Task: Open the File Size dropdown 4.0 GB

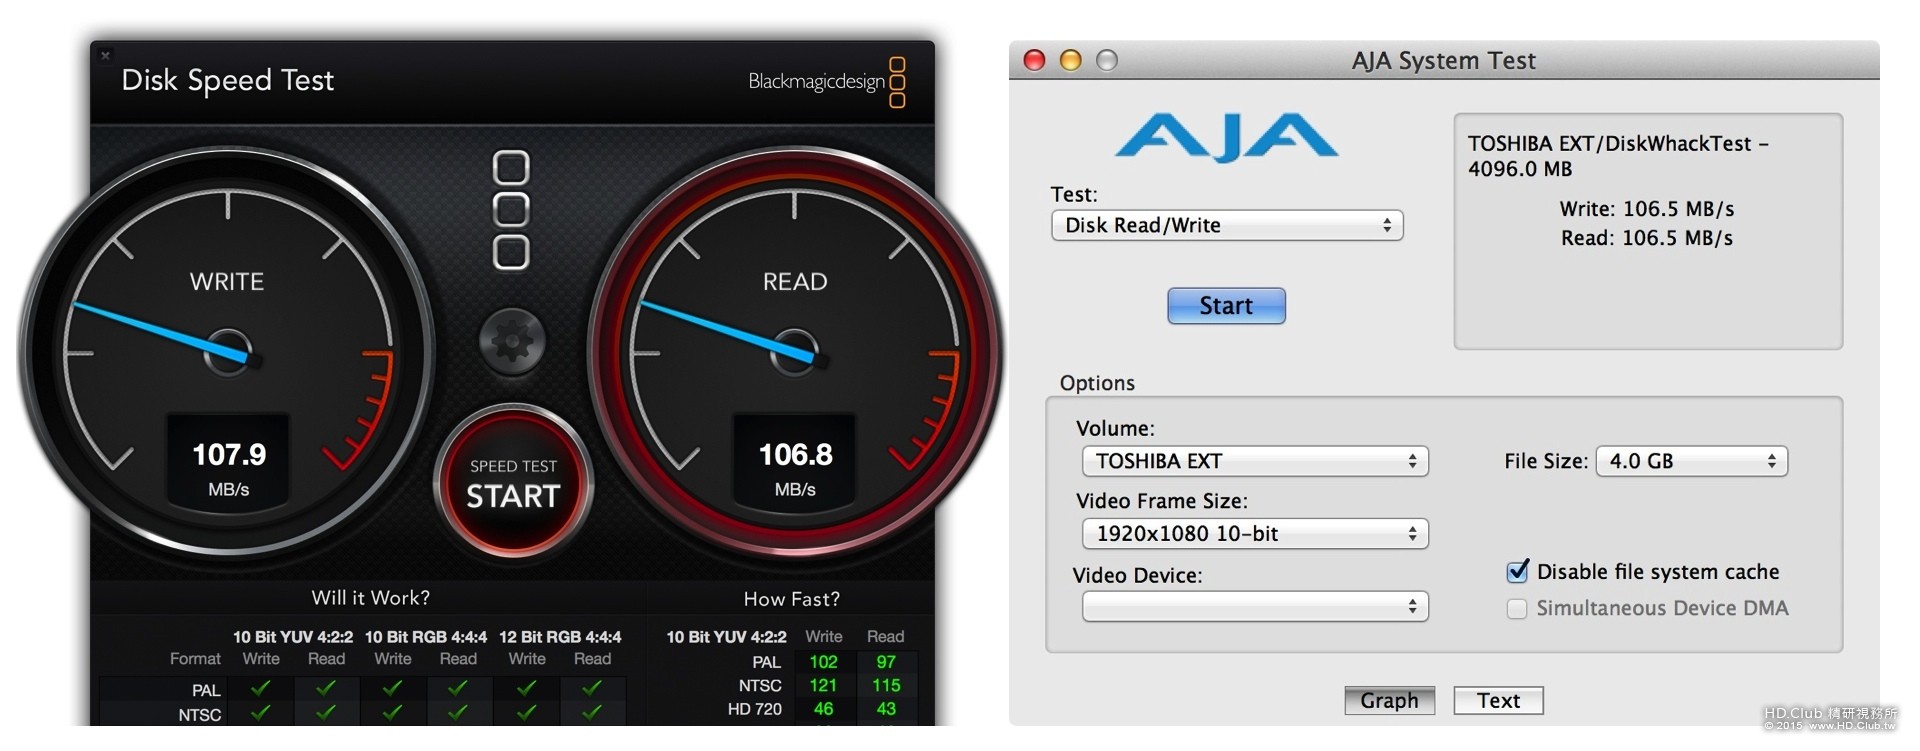Action: click(1692, 461)
